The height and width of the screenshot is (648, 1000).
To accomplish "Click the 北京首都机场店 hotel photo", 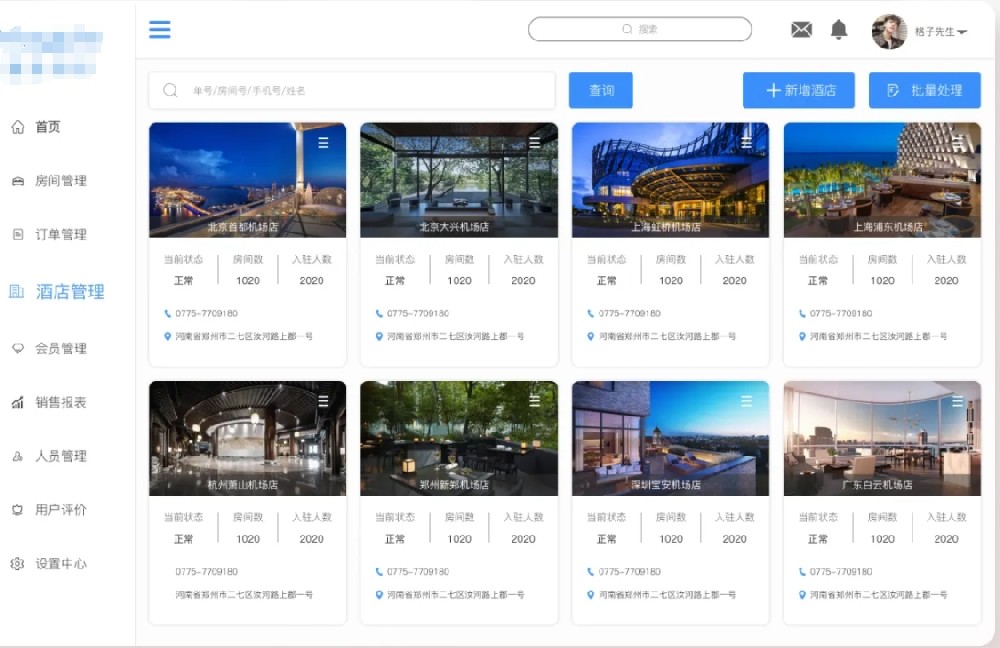I will [x=247, y=180].
